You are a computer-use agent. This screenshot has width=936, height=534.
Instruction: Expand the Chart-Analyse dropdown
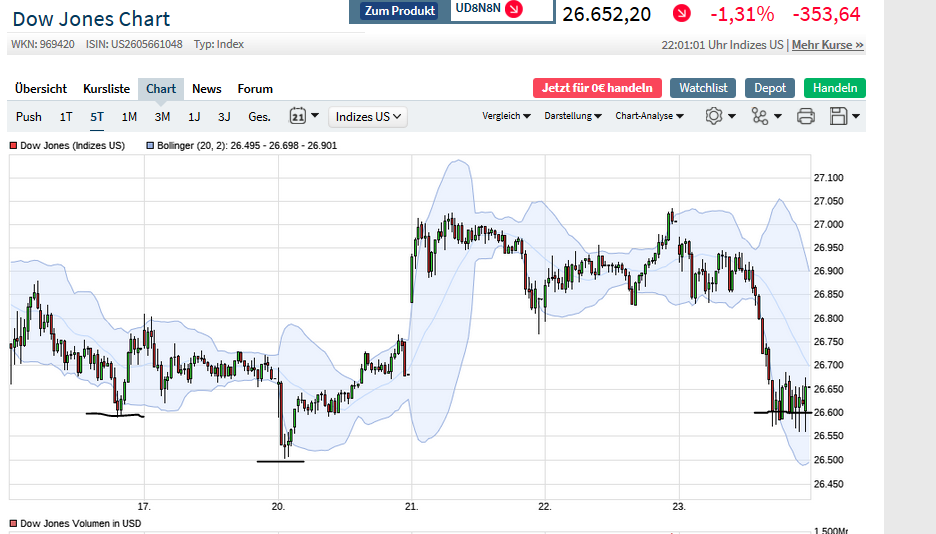pyautogui.click(x=649, y=116)
